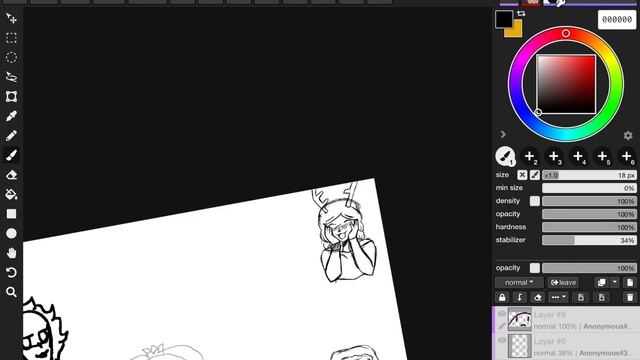Toggle the layer opacity checkbox
This screenshot has width=640, height=360.
[535, 268]
